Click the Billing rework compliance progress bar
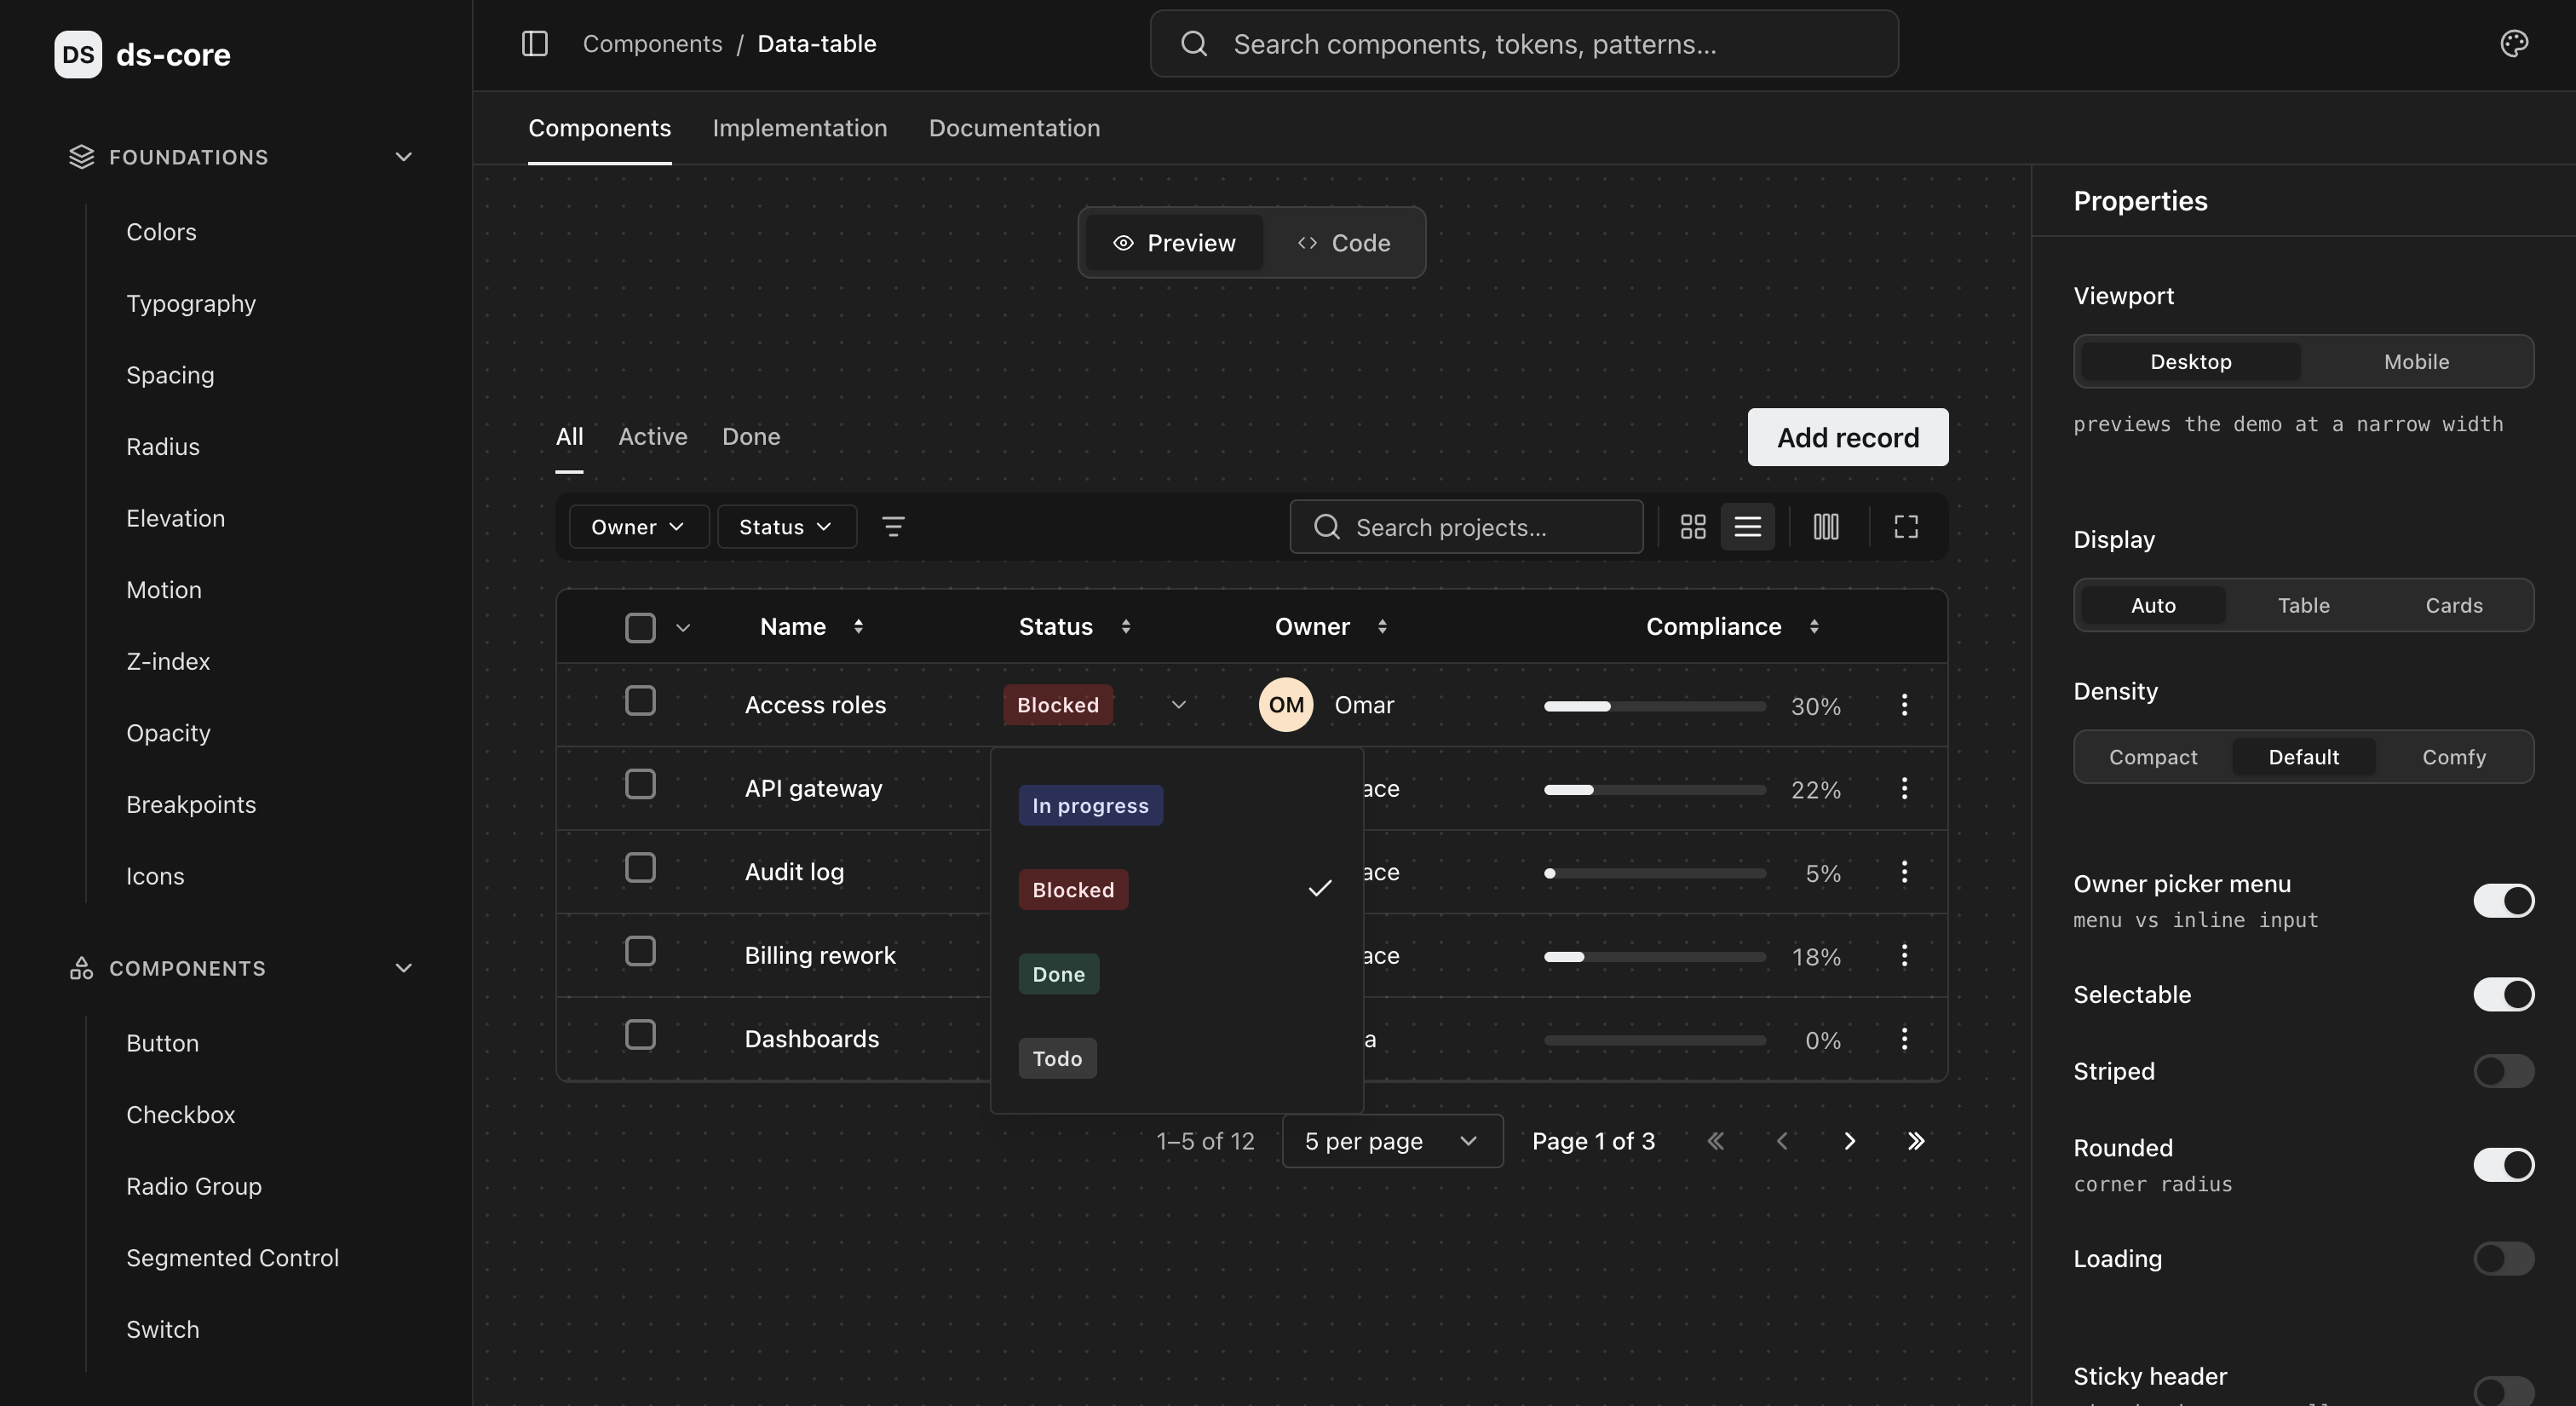This screenshot has width=2576, height=1406. 1654,957
